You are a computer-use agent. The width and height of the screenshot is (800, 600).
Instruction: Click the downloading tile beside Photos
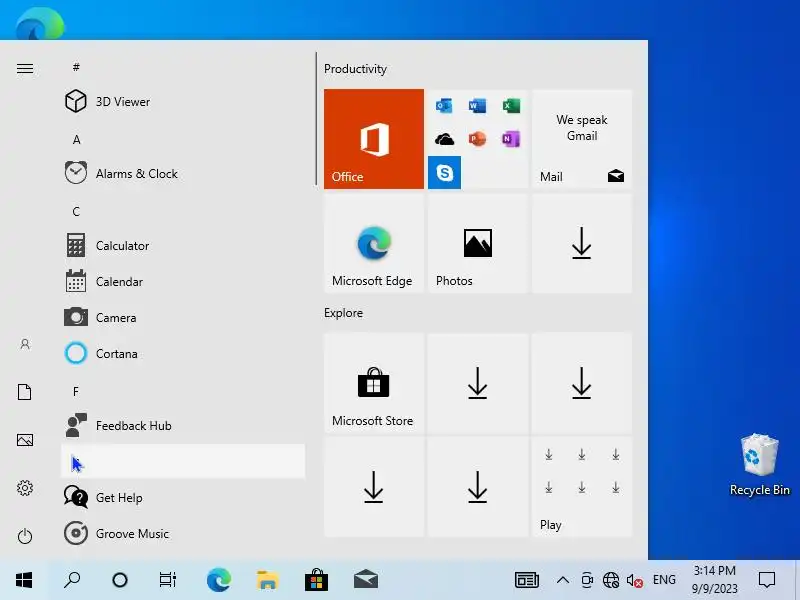click(582, 243)
